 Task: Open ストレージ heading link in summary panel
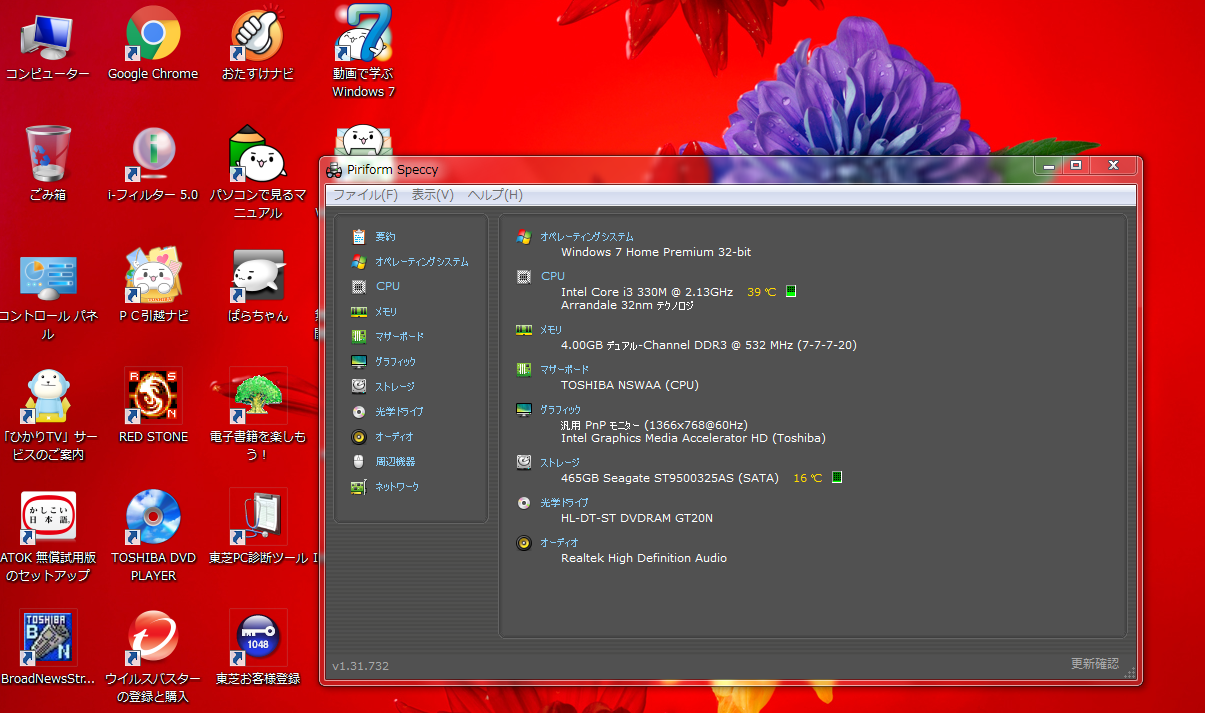click(559, 462)
